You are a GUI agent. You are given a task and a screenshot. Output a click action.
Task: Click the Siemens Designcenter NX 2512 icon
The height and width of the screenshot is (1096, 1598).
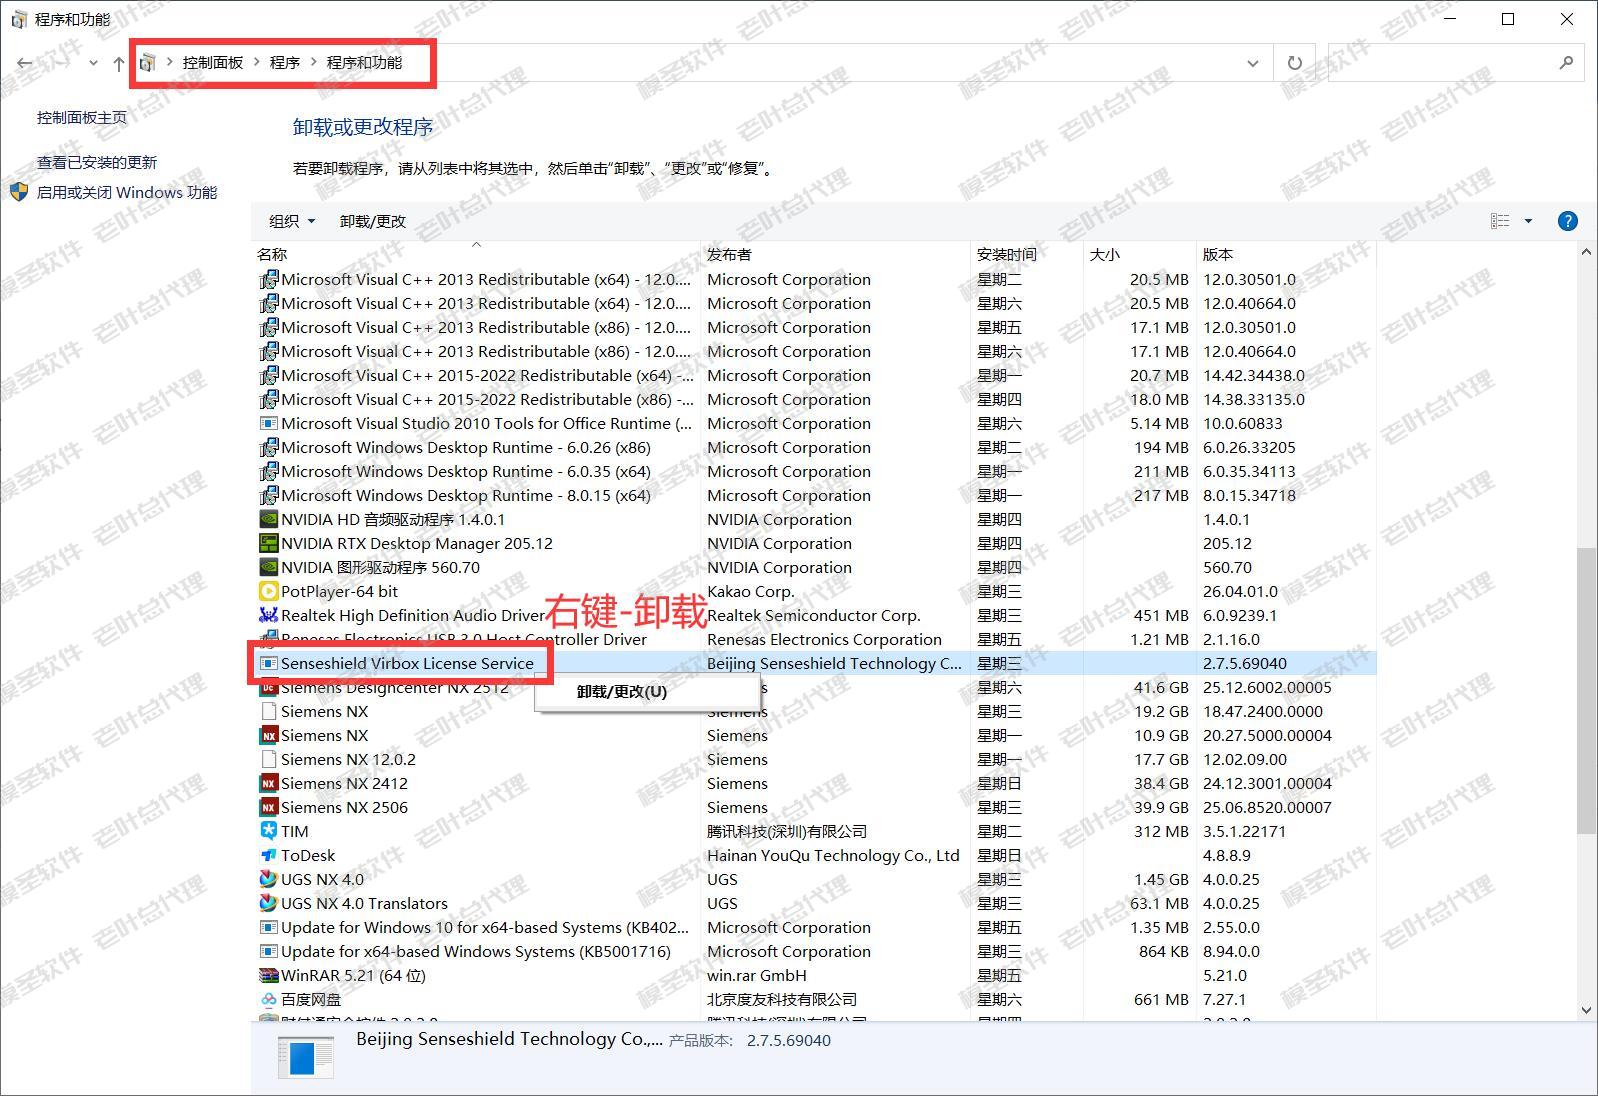pyautogui.click(x=268, y=687)
